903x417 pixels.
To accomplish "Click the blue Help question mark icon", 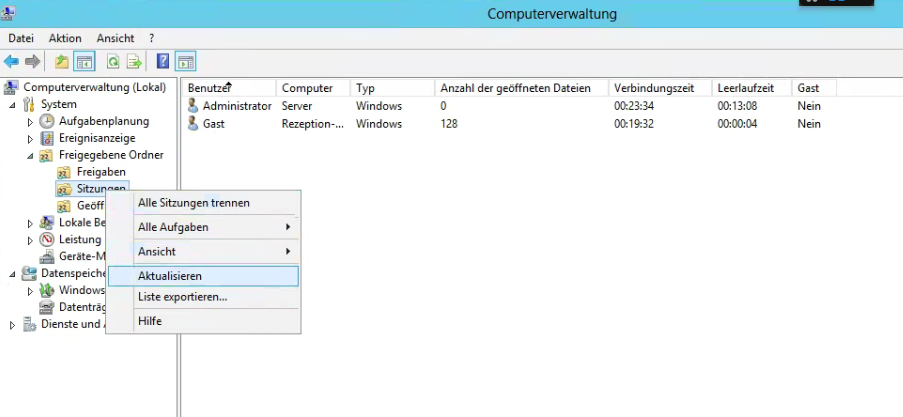I will pyautogui.click(x=163, y=62).
